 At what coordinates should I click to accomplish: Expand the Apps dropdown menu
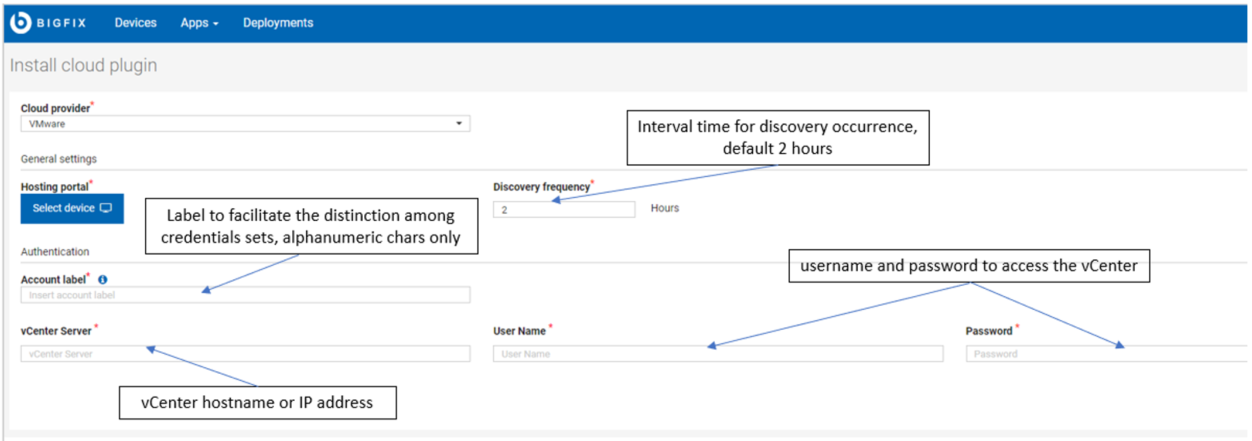[x=199, y=23]
